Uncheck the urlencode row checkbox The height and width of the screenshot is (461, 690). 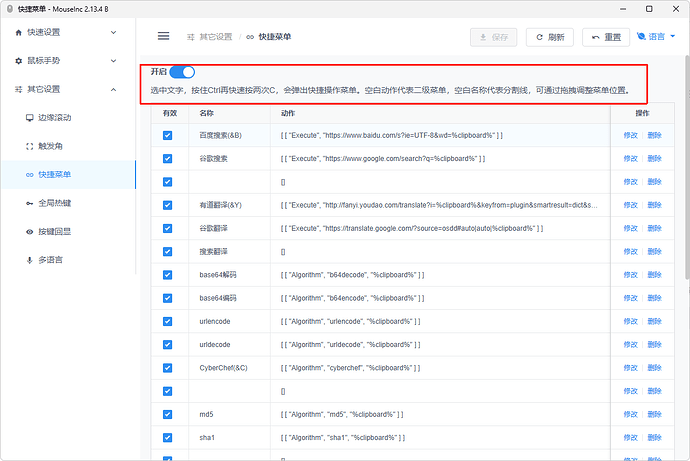[167, 322]
